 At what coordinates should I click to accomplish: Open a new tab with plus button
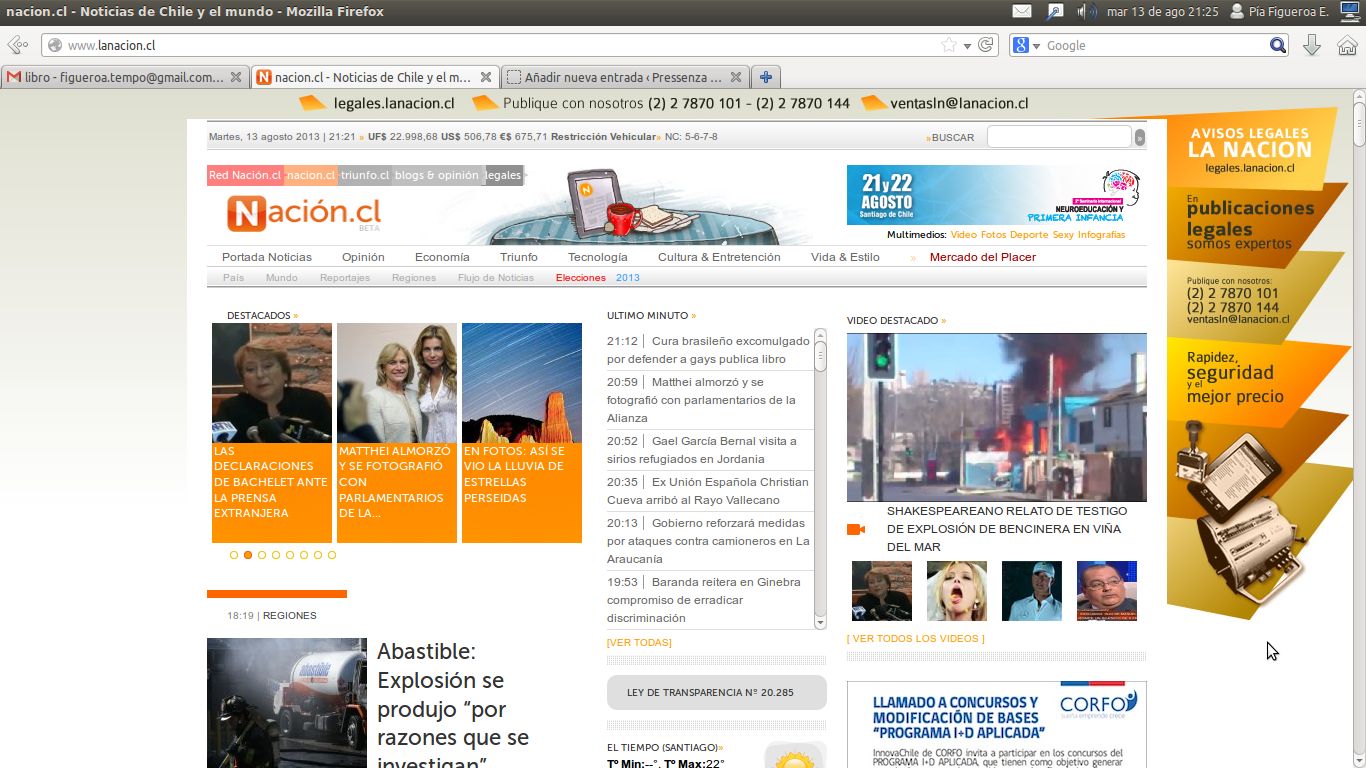pos(766,77)
